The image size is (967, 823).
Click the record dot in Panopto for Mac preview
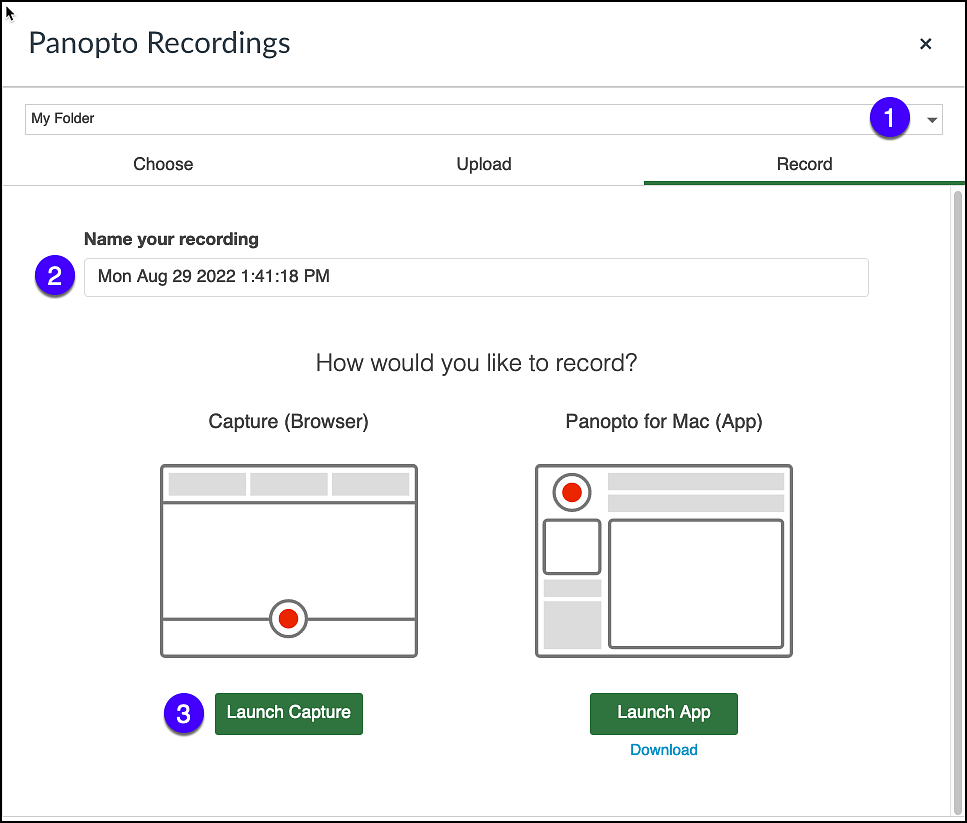coord(571,492)
